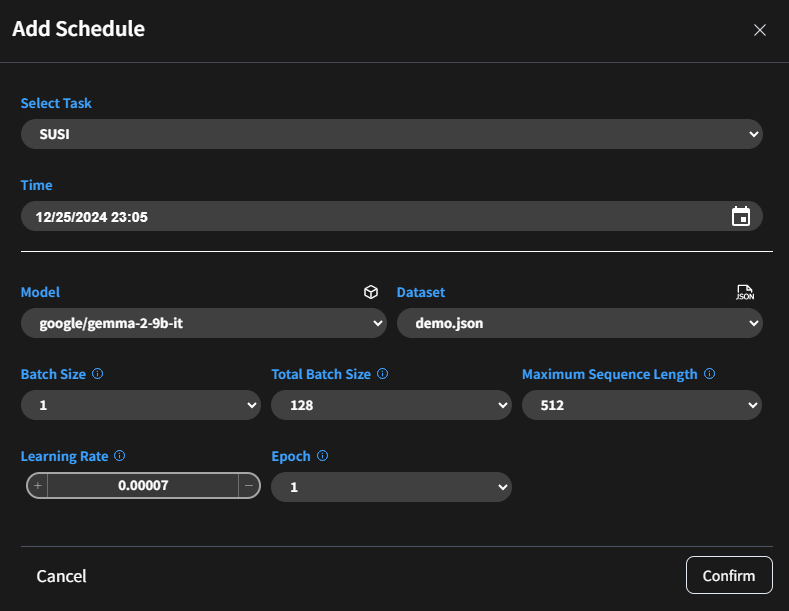Click the info icon next to Total Batch Size
789x611 pixels.
[x=383, y=374]
